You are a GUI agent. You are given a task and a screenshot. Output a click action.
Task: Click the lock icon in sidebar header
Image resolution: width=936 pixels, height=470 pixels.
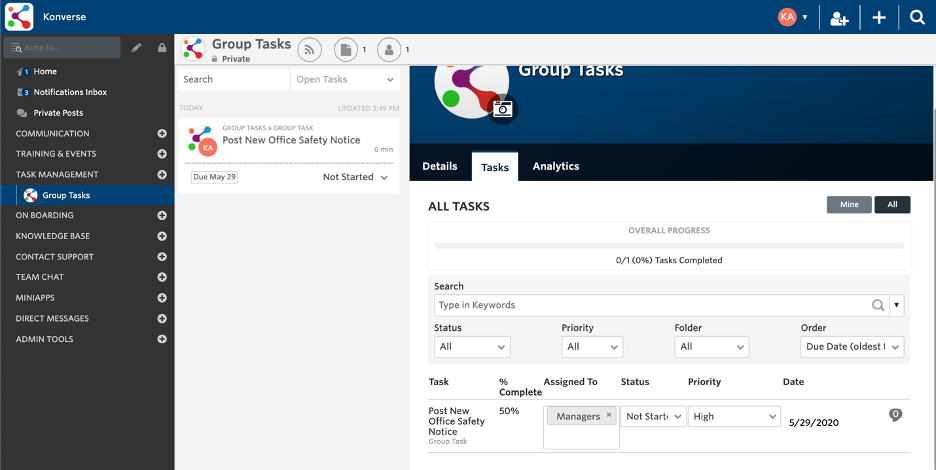[x=161, y=47]
